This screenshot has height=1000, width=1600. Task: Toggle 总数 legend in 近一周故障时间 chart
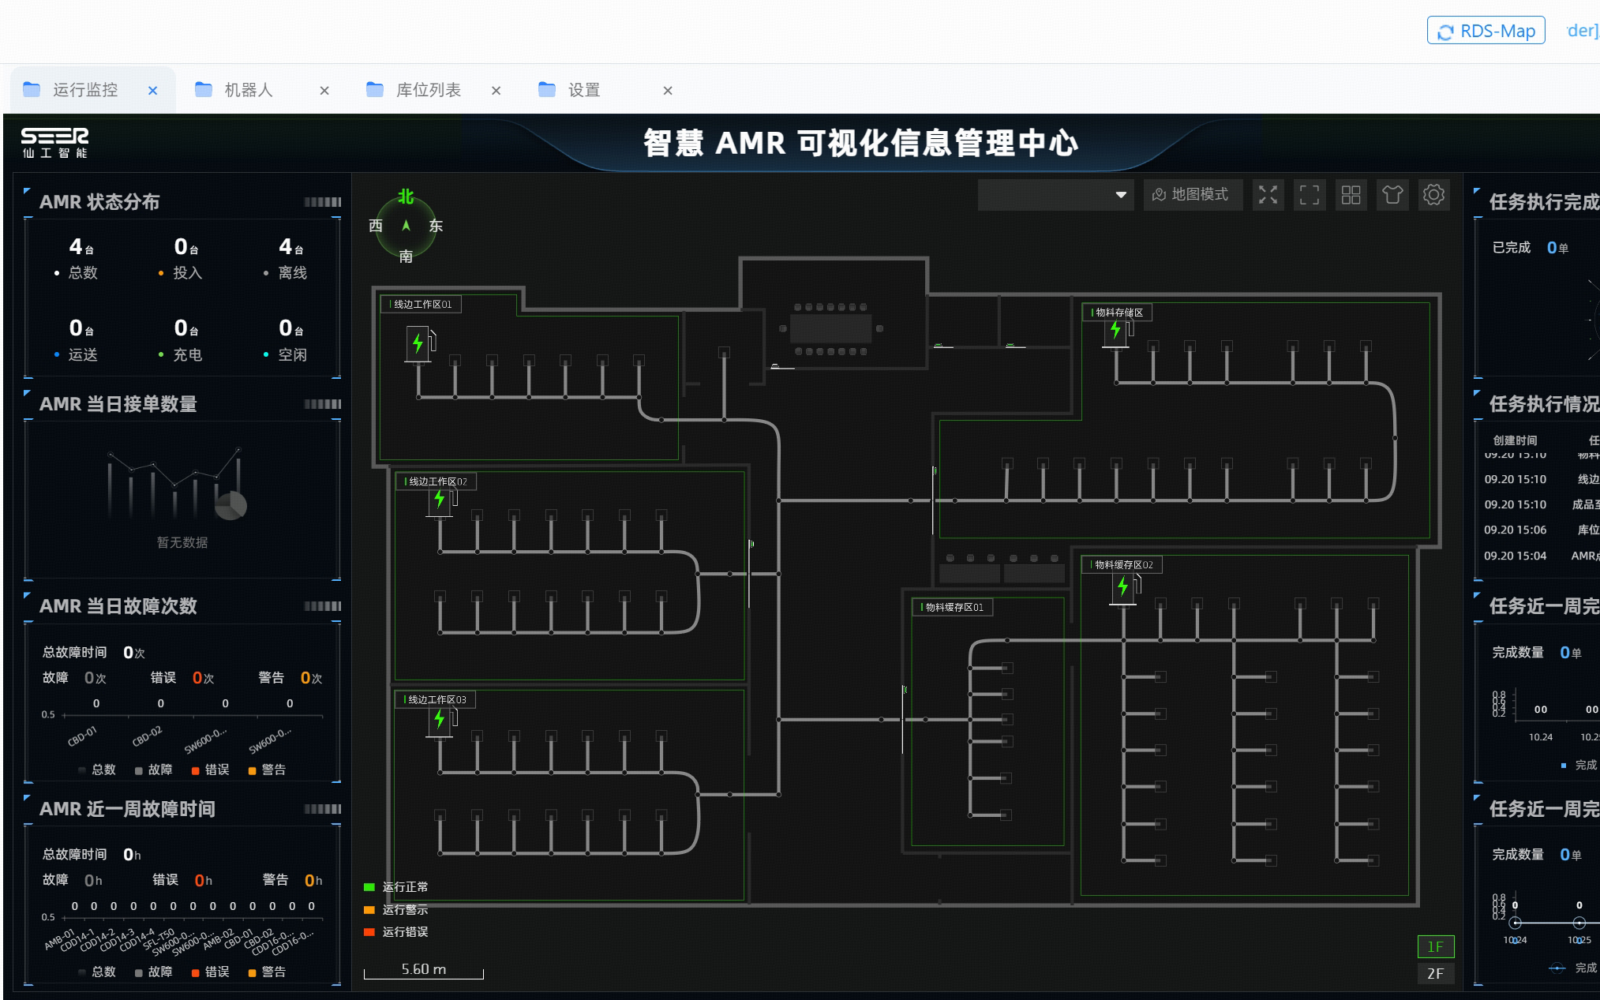pos(97,972)
